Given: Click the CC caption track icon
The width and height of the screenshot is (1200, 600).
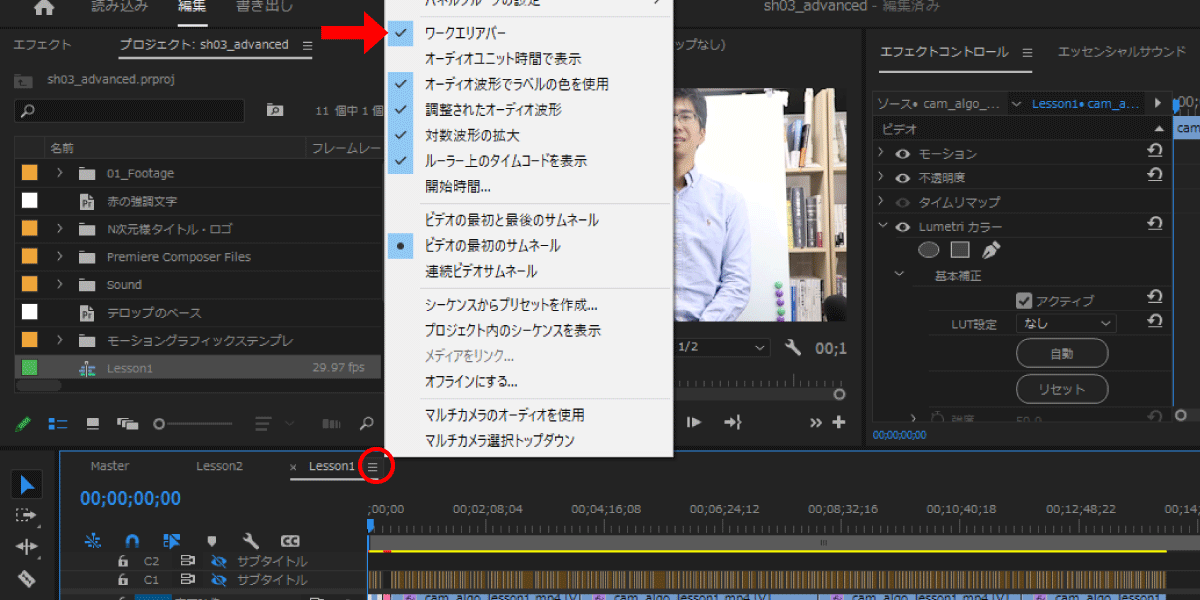Looking at the screenshot, I should [290, 541].
